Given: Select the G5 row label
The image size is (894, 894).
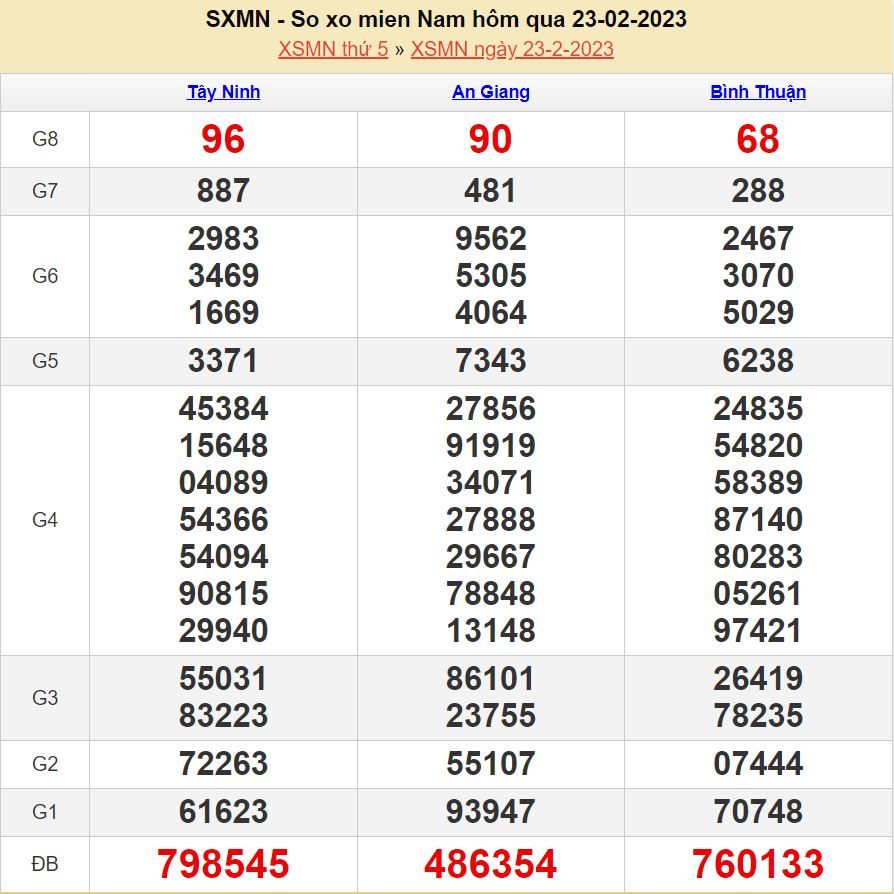Looking at the screenshot, I should 45,361.
